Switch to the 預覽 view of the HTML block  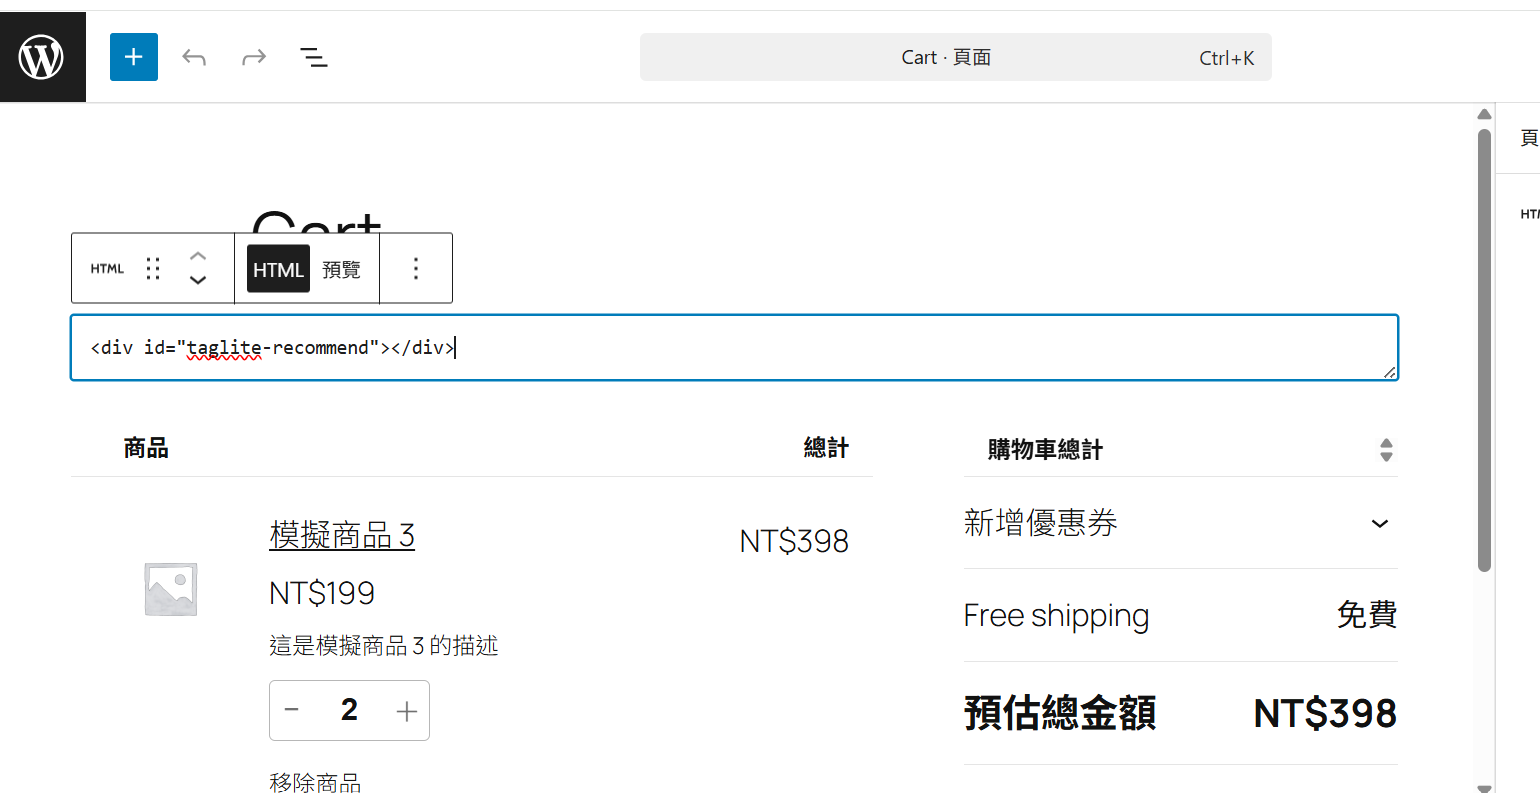(x=341, y=268)
